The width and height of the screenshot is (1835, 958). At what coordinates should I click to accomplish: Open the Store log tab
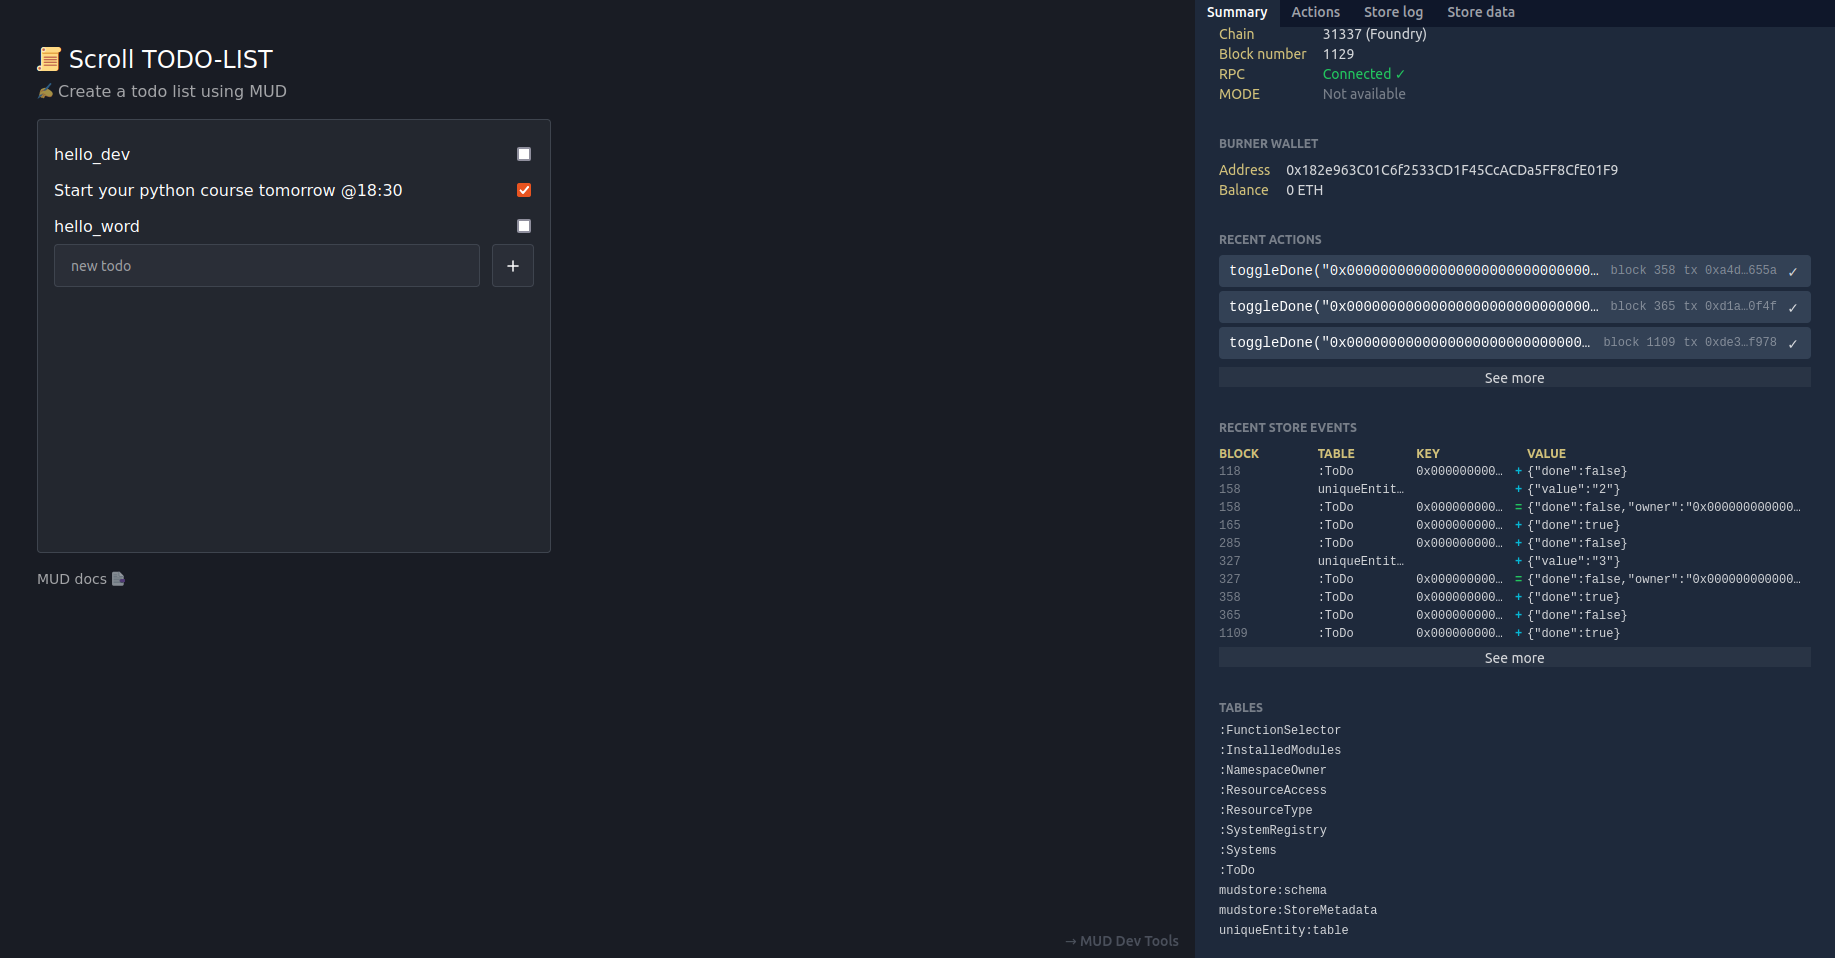[x=1393, y=12]
